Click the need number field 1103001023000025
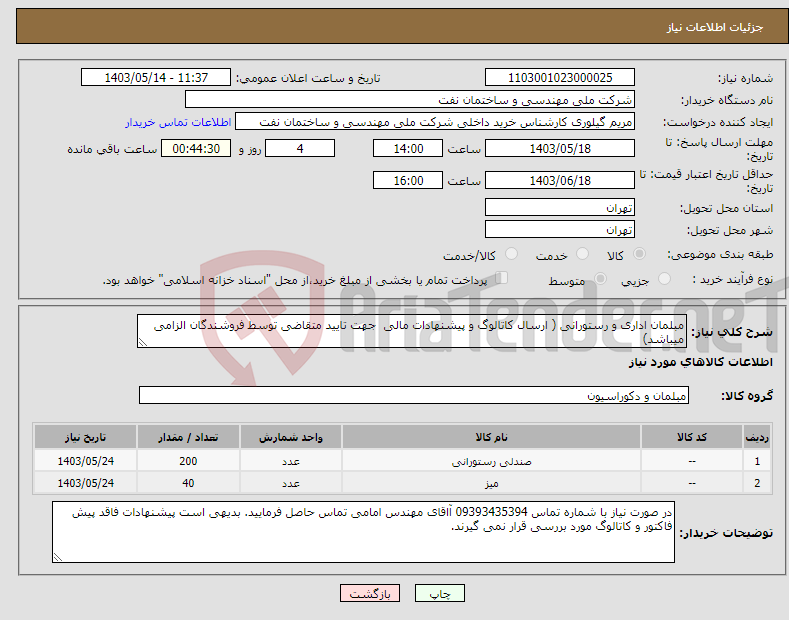The width and height of the screenshot is (789, 620). (x=560, y=78)
